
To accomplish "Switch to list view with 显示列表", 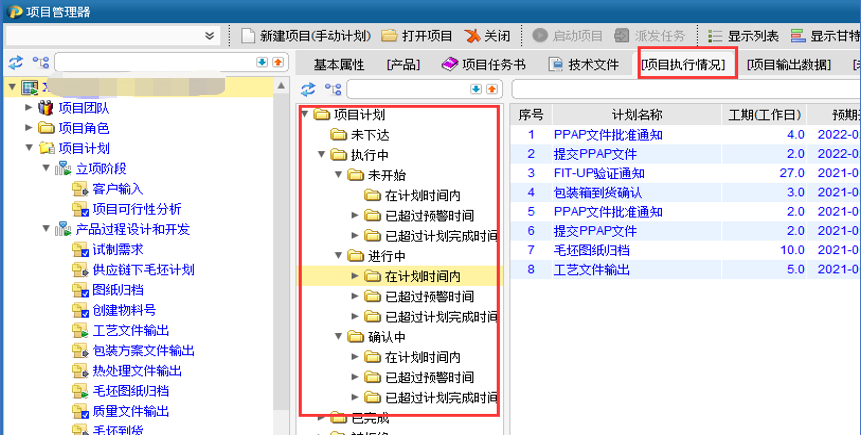I will tap(743, 36).
